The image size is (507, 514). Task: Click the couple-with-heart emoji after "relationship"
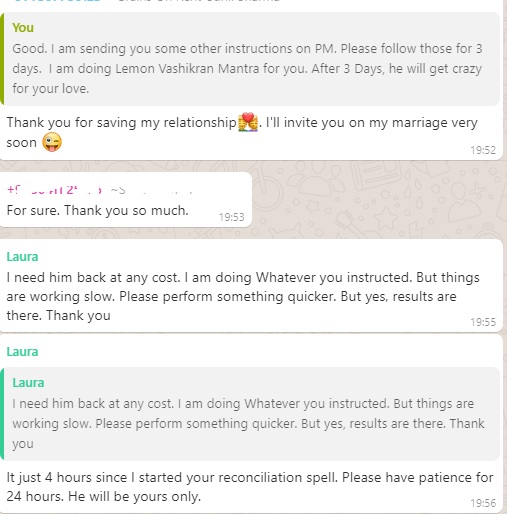tap(248, 122)
